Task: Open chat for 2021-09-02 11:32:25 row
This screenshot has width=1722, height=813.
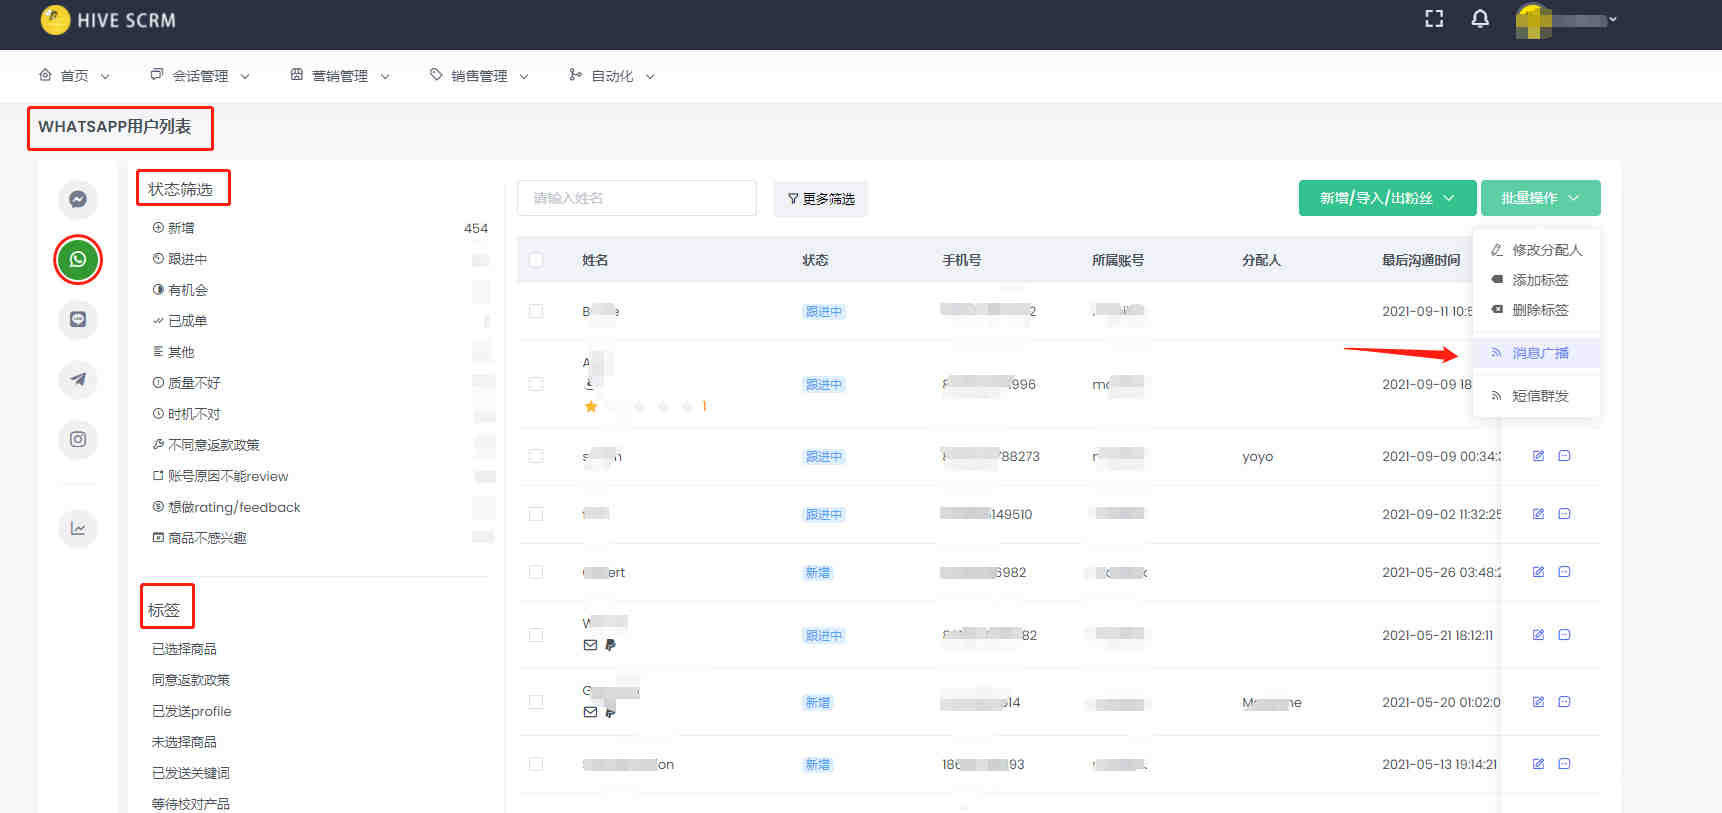Action: (1565, 514)
